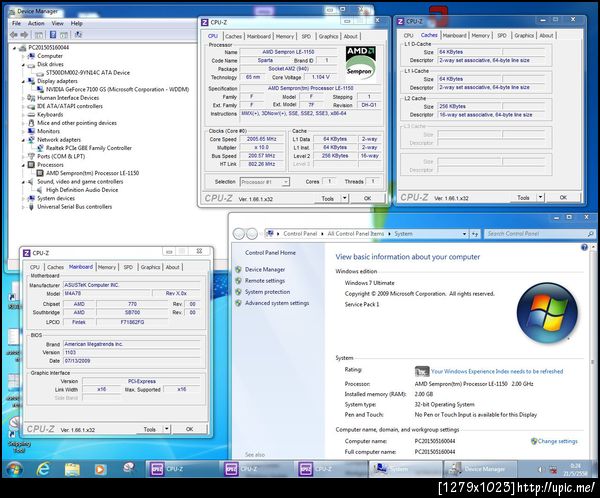The image size is (600, 498).
Task: Open Advanced system settings link
Action: click(x=277, y=303)
